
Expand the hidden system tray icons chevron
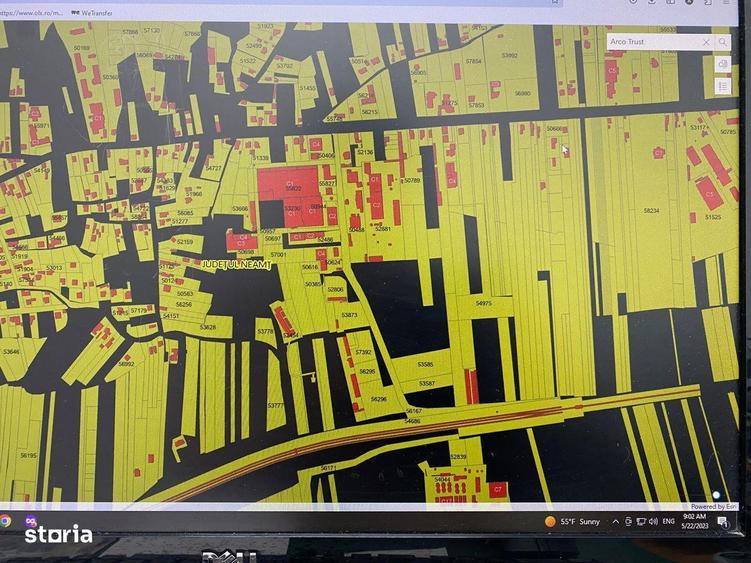pyautogui.click(x=616, y=522)
